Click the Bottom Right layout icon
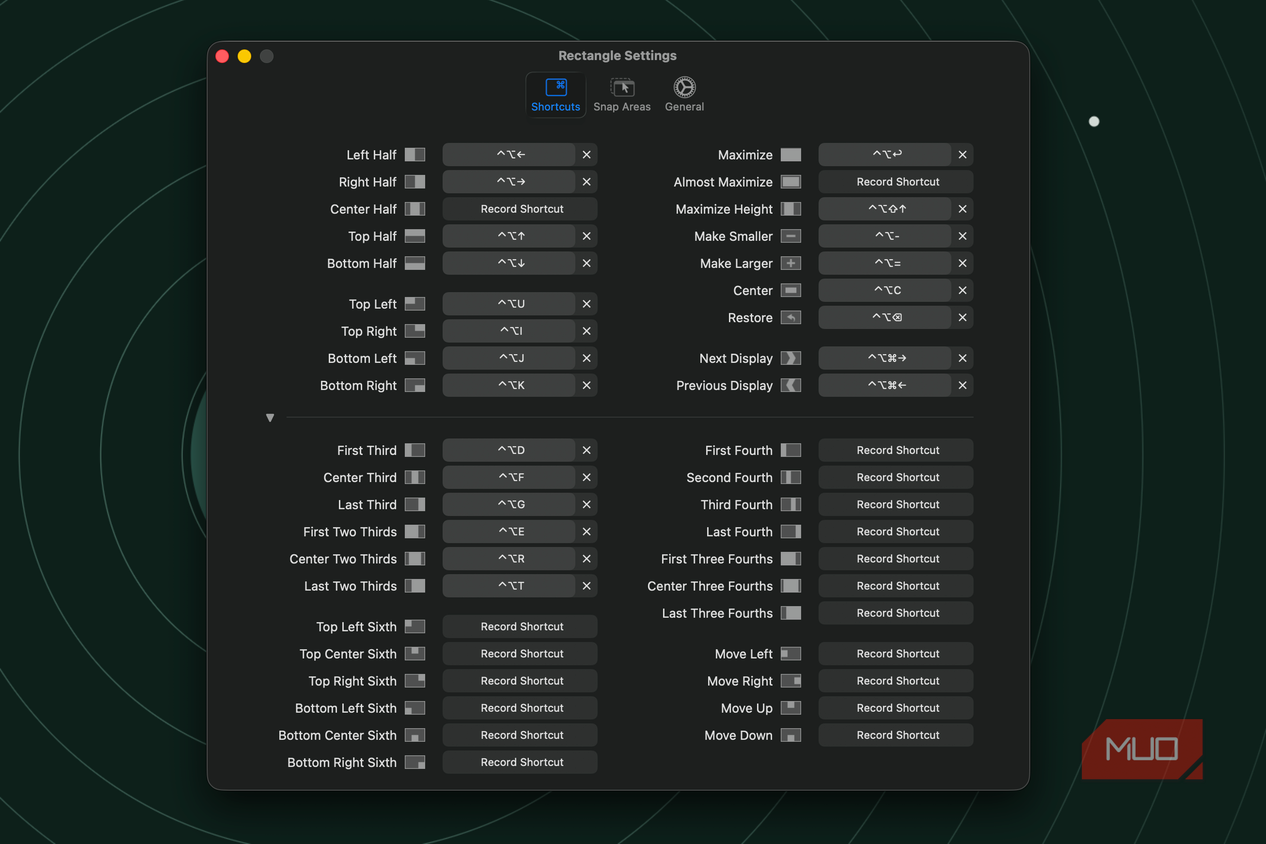Image resolution: width=1266 pixels, height=844 pixels. (415, 385)
